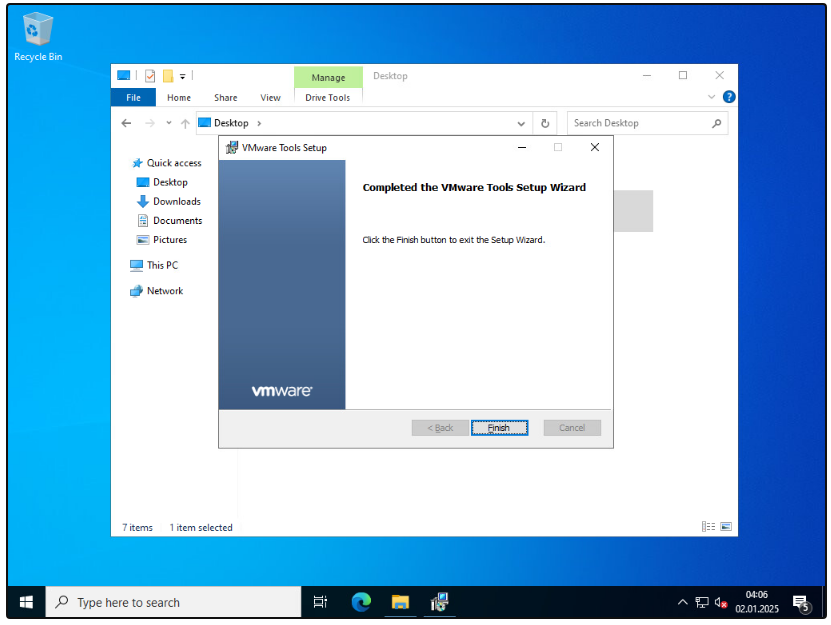Minimize the VMware Tools Setup dialog
The image size is (831, 625).
521,147
